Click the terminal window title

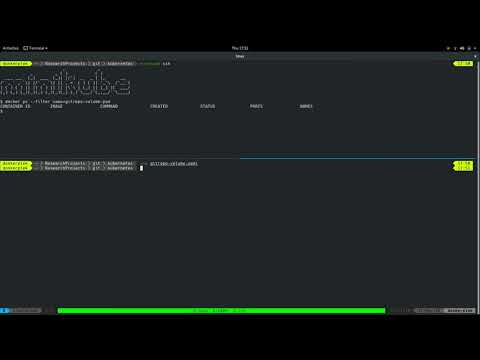240,56
